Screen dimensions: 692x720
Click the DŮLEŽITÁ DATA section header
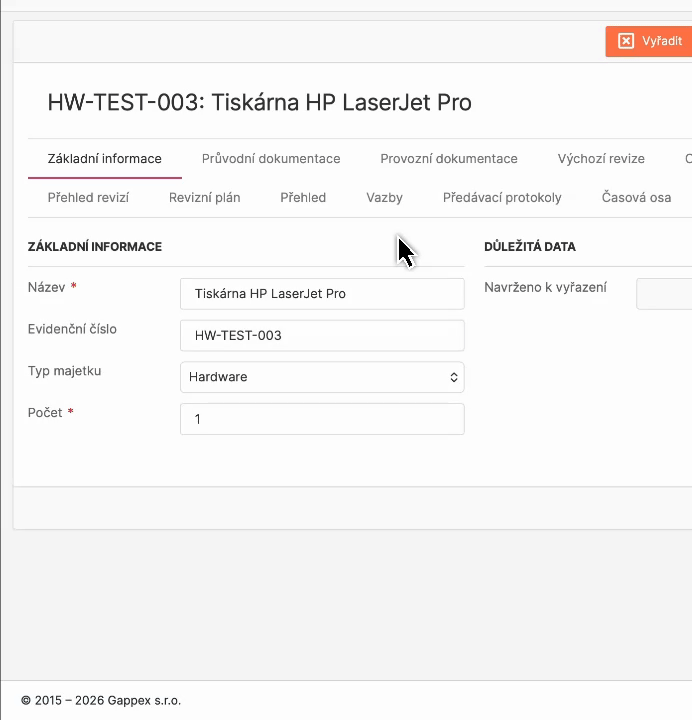pyautogui.click(x=529, y=246)
